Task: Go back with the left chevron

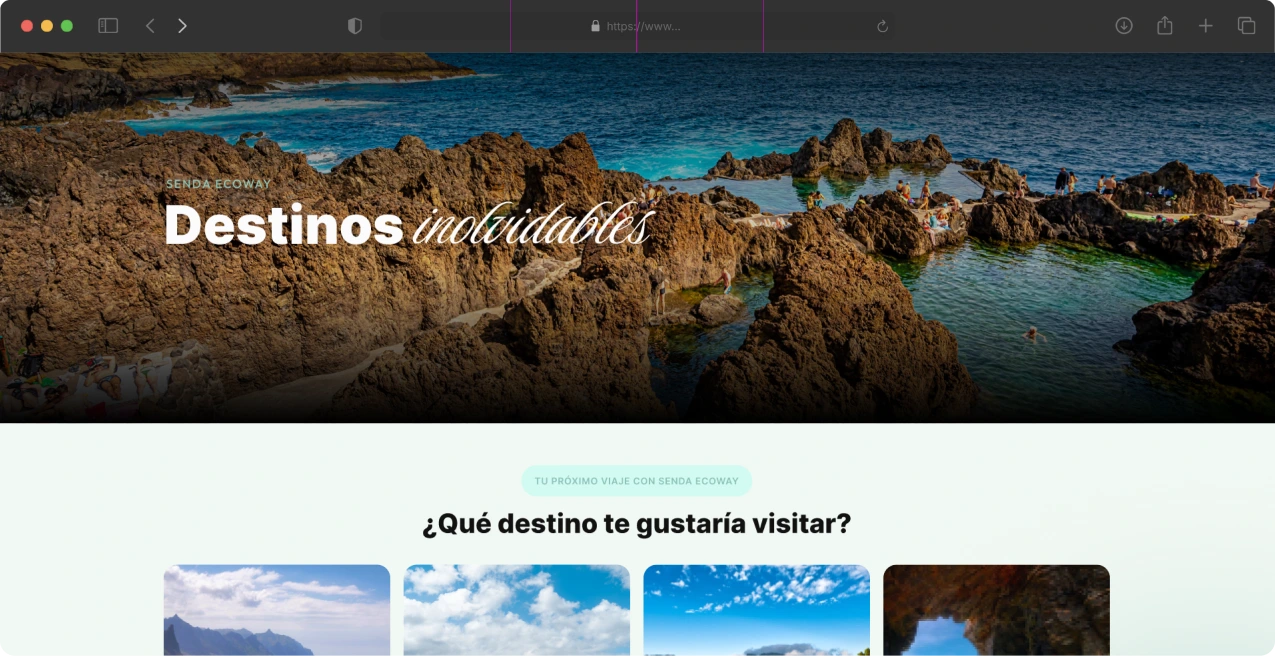Action: pyautogui.click(x=150, y=26)
